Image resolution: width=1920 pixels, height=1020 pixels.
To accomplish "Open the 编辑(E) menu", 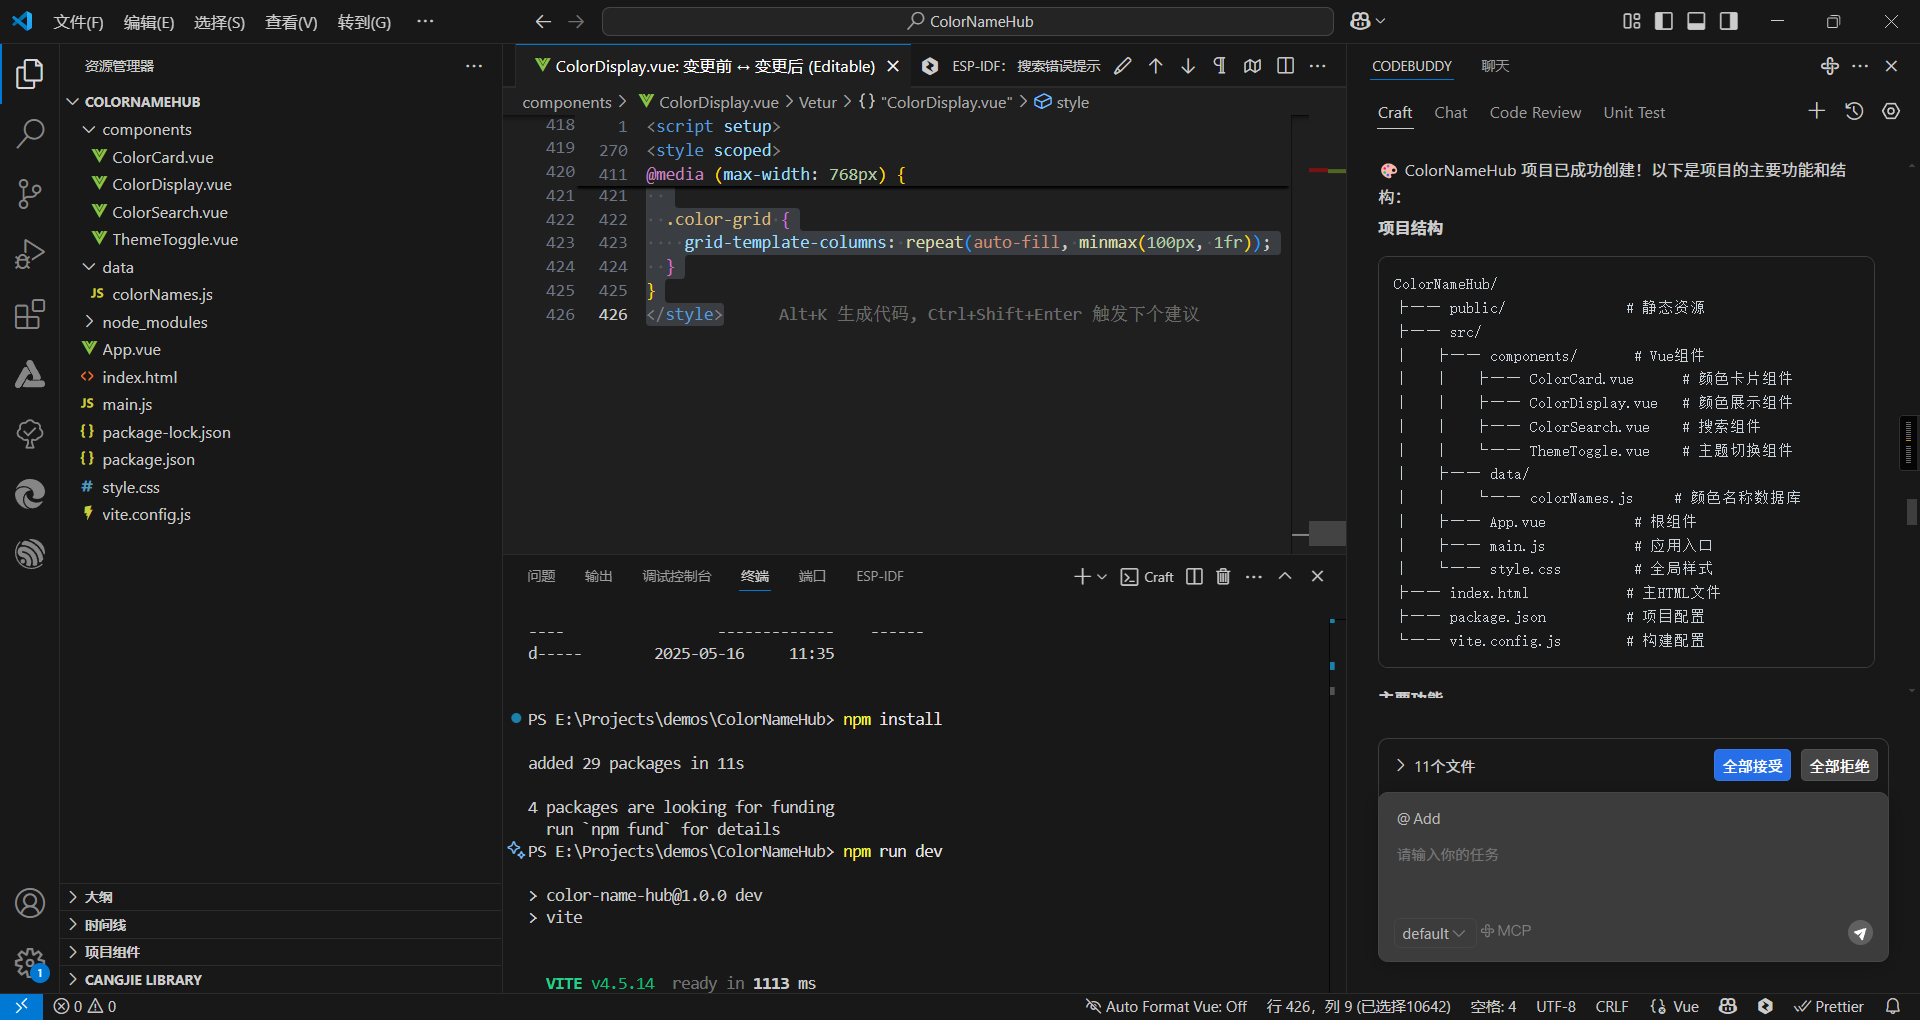I will [x=149, y=22].
